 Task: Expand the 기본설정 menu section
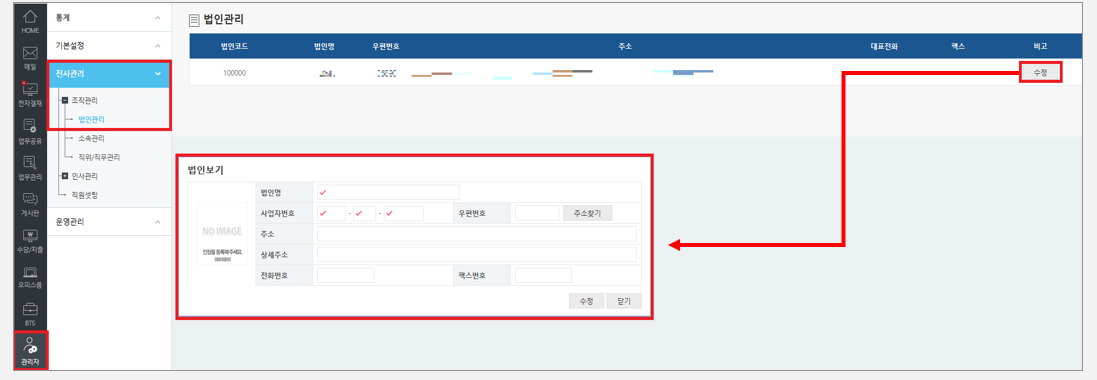click(x=108, y=45)
